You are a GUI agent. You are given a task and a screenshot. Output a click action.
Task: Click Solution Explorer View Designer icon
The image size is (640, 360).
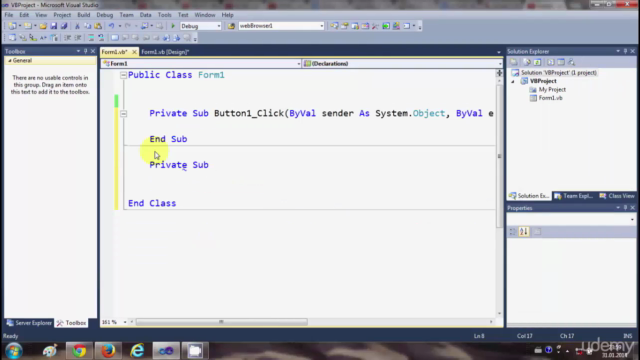click(561, 62)
